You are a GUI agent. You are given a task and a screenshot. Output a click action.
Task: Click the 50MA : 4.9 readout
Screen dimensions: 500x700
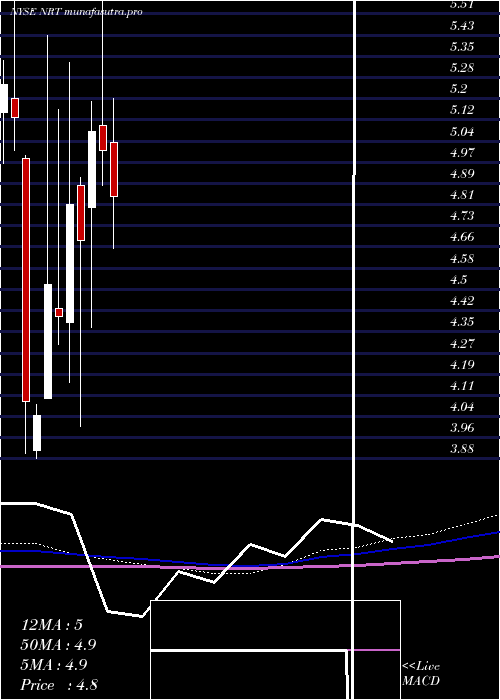58,645
